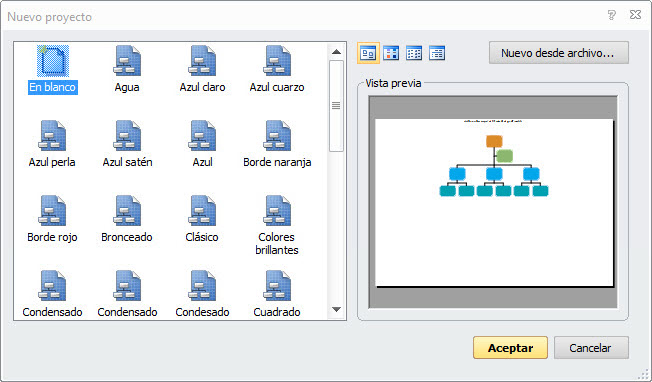The height and width of the screenshot is (382, 652).
Task: Choose the Azul perla template
Action: [x=52, y=136]
